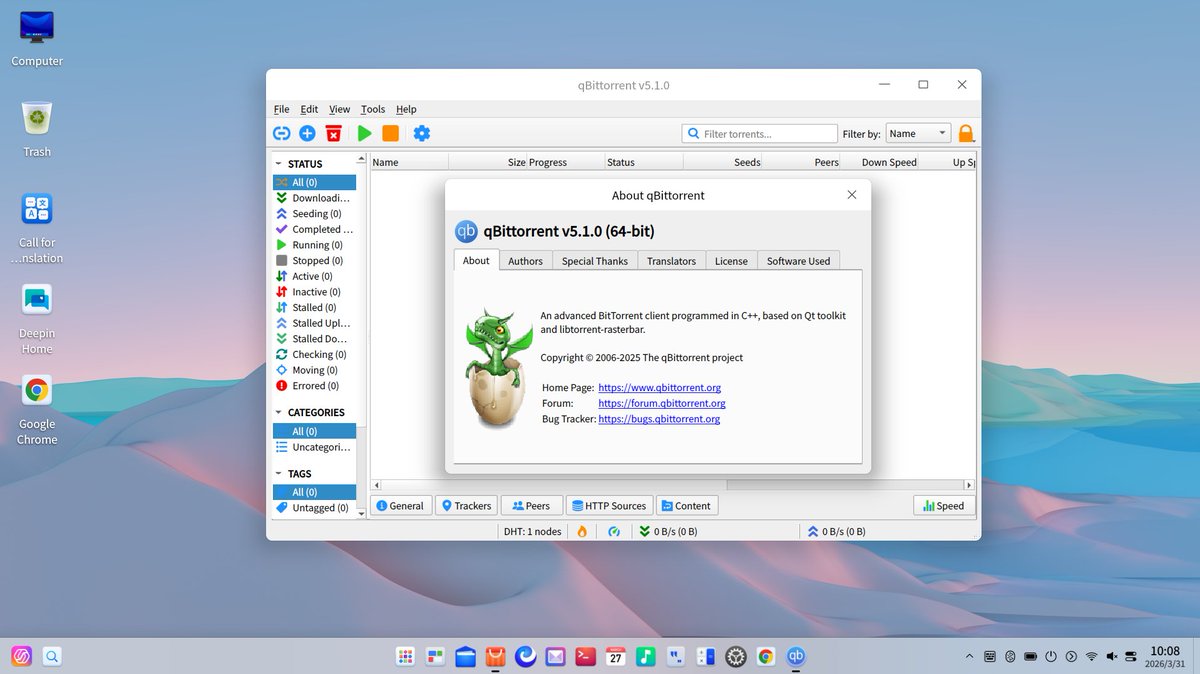The width and height of the screenshot is (1200, 674).
Task: Open the Peers properties tab
Action: 531,506
